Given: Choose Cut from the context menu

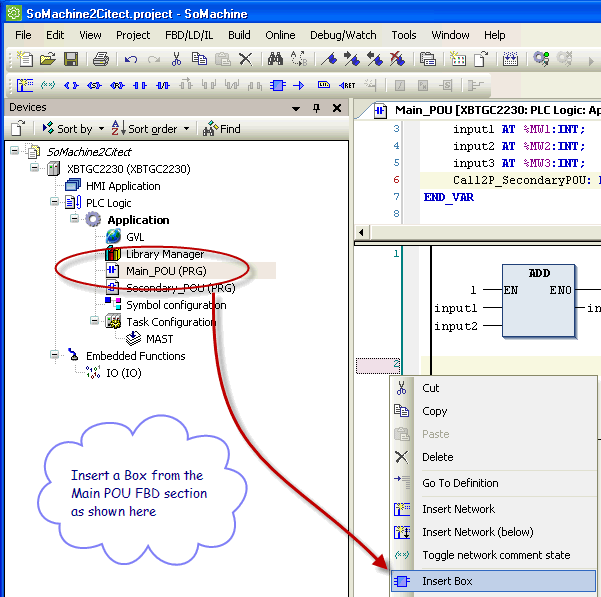Looking at the screenshot, I should (x=494, y=388).
